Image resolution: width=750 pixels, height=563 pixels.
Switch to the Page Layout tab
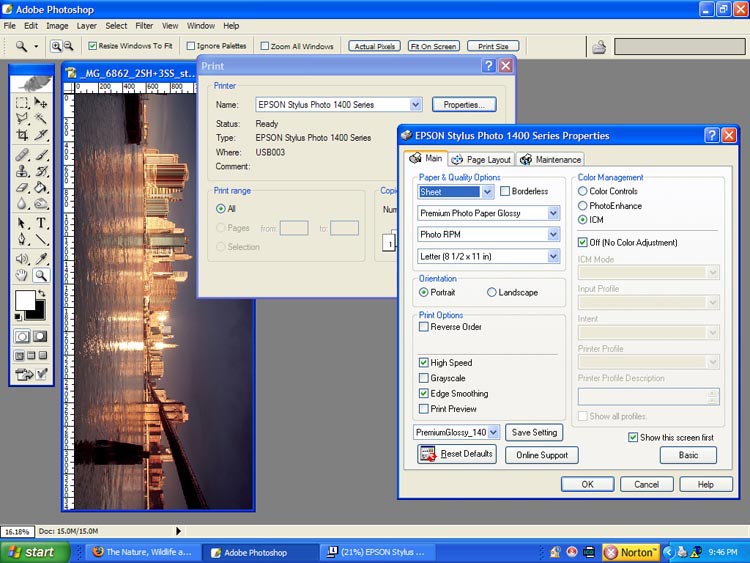pyautogui.click(x=482, y=159)
